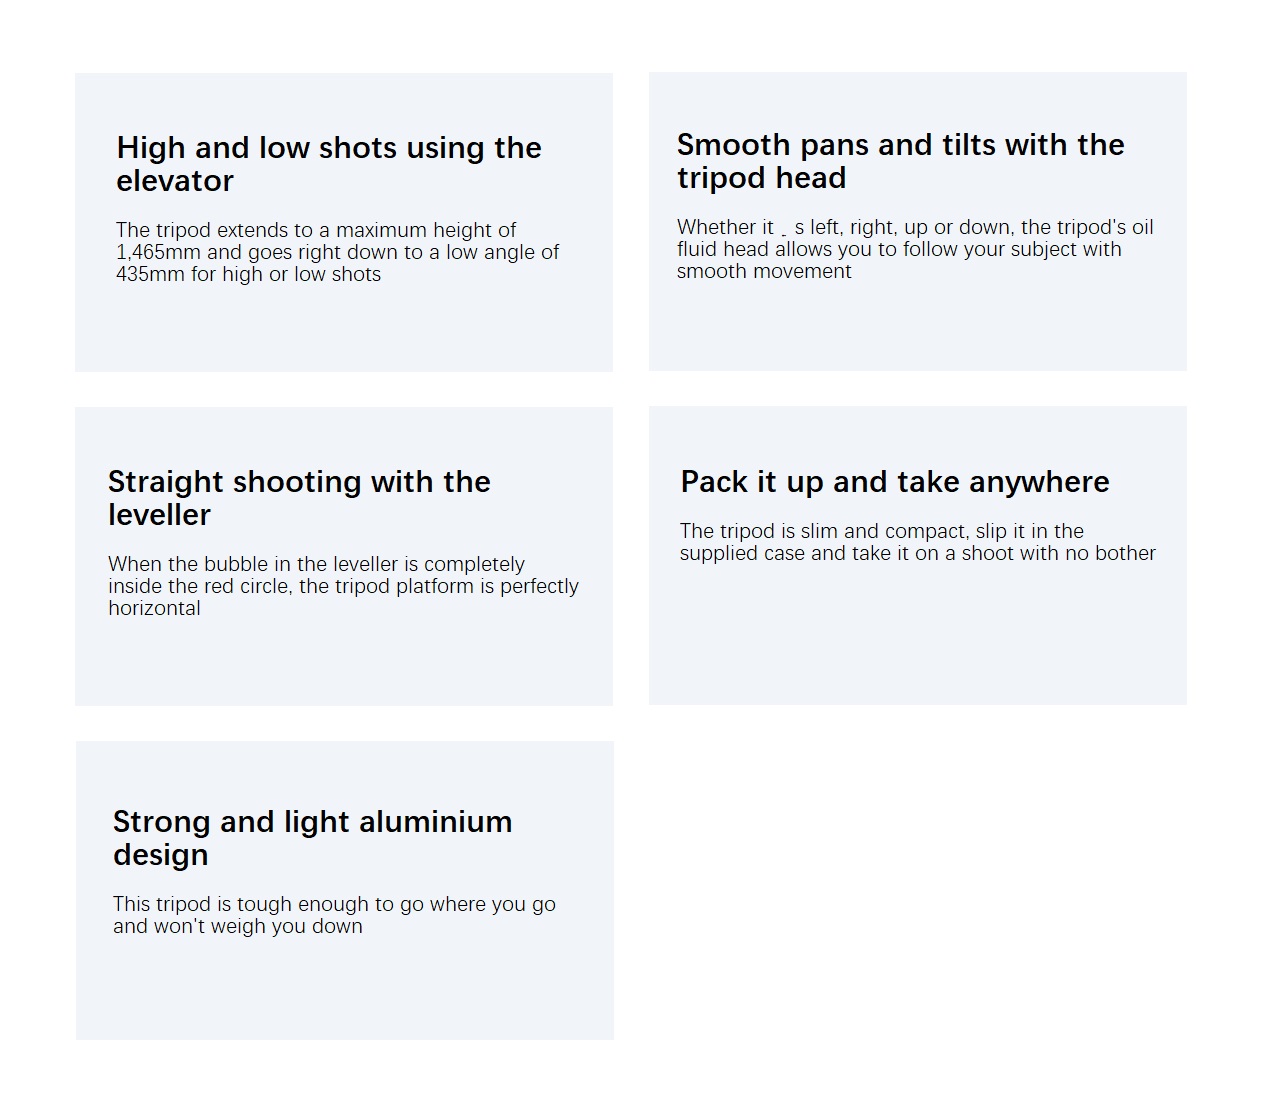This screenshot has height=1109, width=1273.
Task: Select the oil fluid head description text
Action: (915, 249)
